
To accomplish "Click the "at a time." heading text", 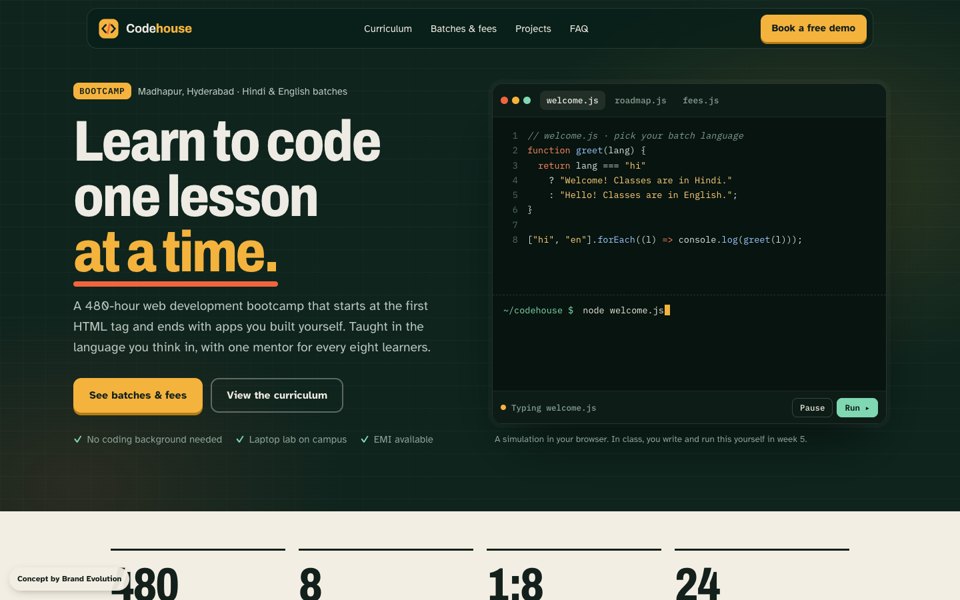I will click(175, 252).
